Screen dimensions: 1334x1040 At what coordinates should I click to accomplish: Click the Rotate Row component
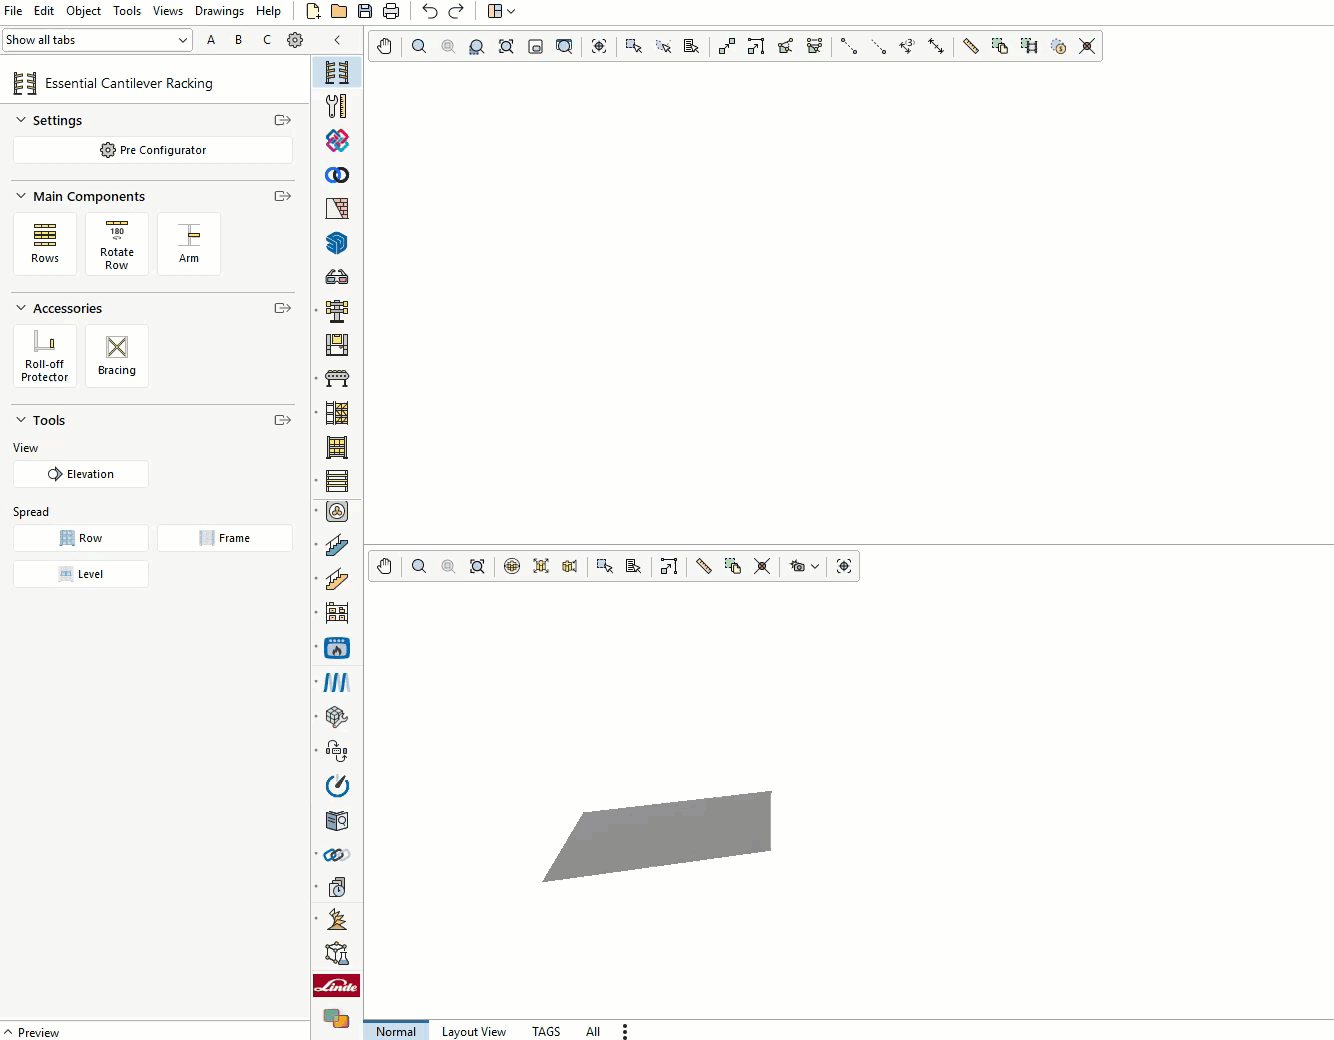(117, 244)
